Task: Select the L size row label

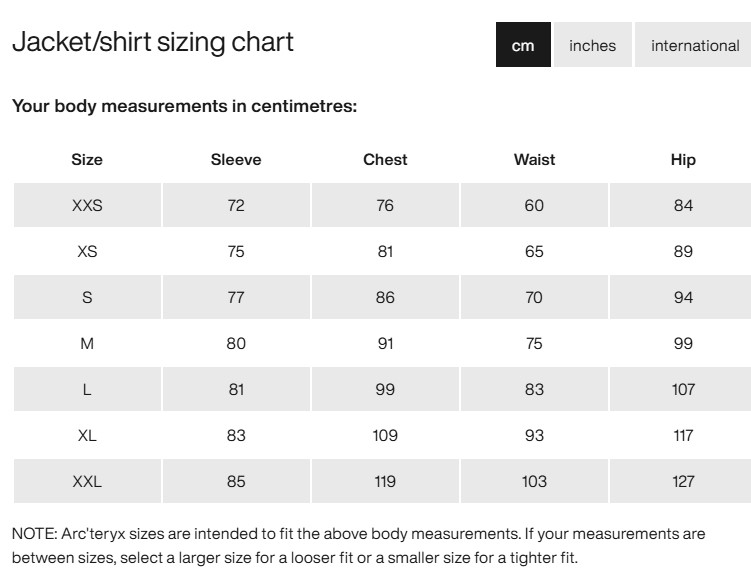Action: tap(87, 390)
